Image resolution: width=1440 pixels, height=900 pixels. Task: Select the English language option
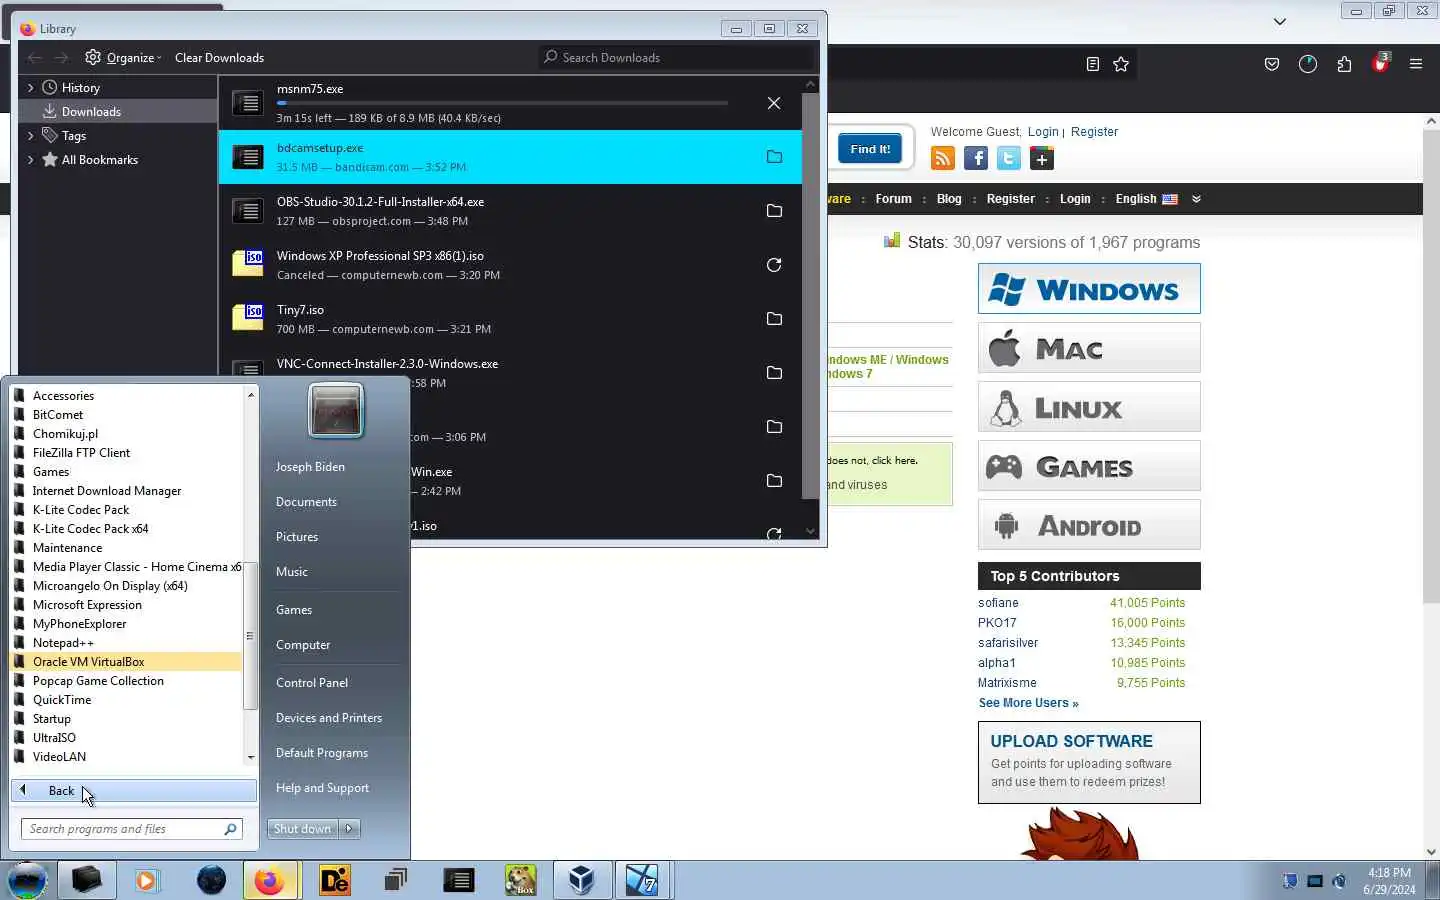coord(1146,199)
